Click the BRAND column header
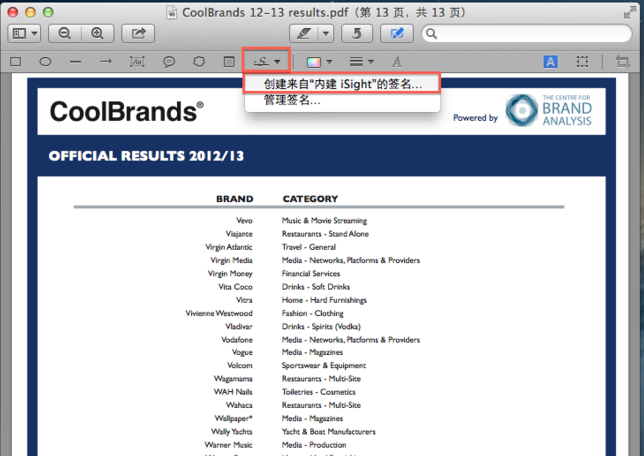Viewport: 644px width, 456px height. [x=235, y=199]
